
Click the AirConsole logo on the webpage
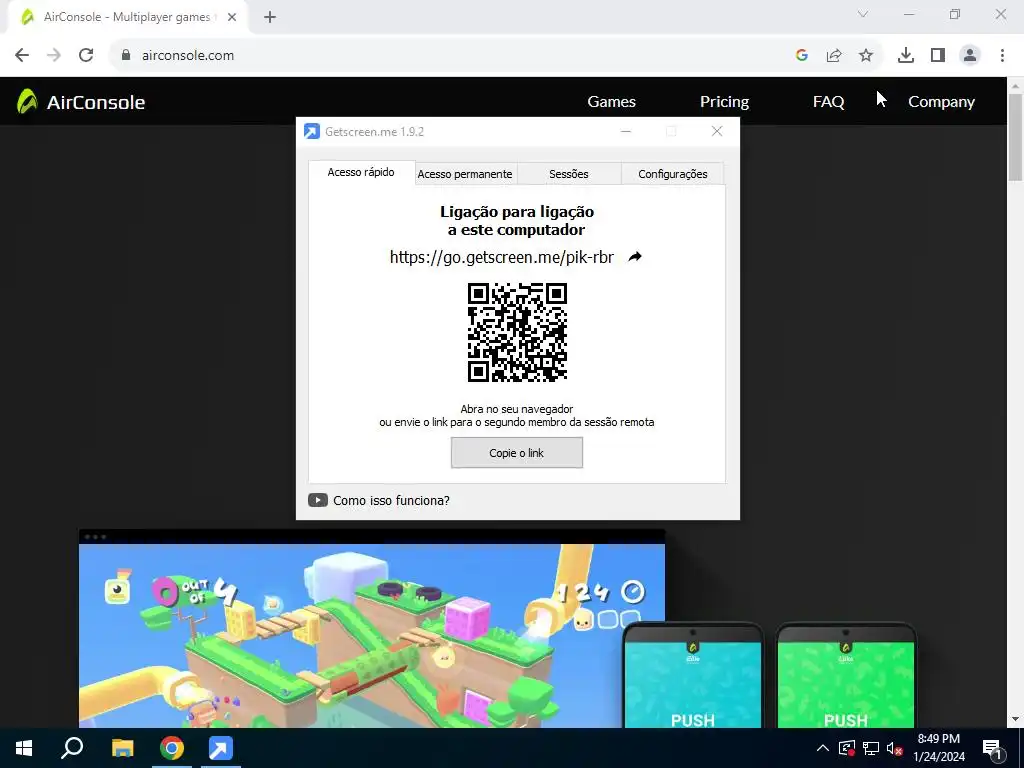click(81, 102)
